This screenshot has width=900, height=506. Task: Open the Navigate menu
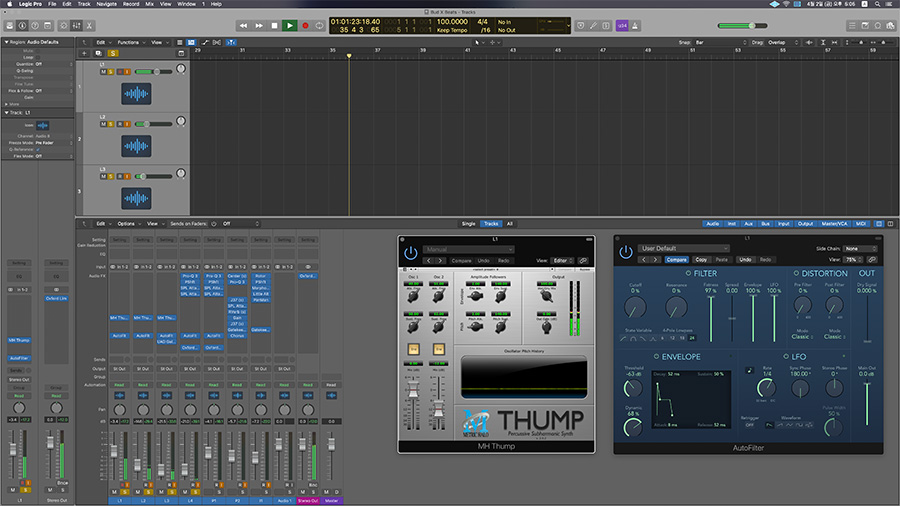(x=106, y=3)
